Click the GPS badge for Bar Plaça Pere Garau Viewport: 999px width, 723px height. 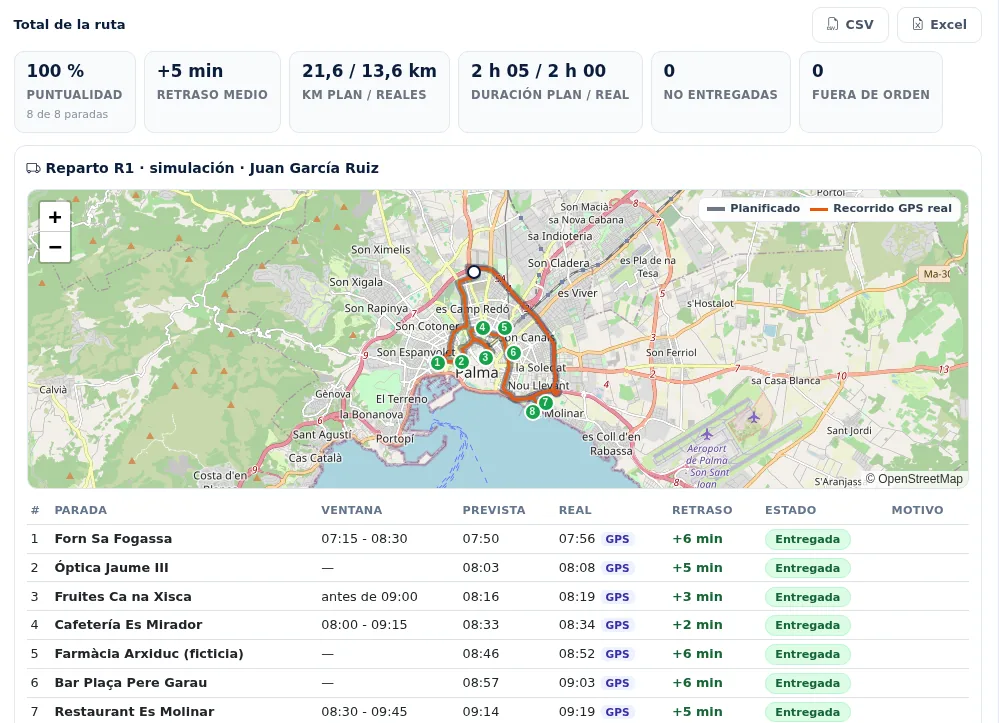coord(617,683)
